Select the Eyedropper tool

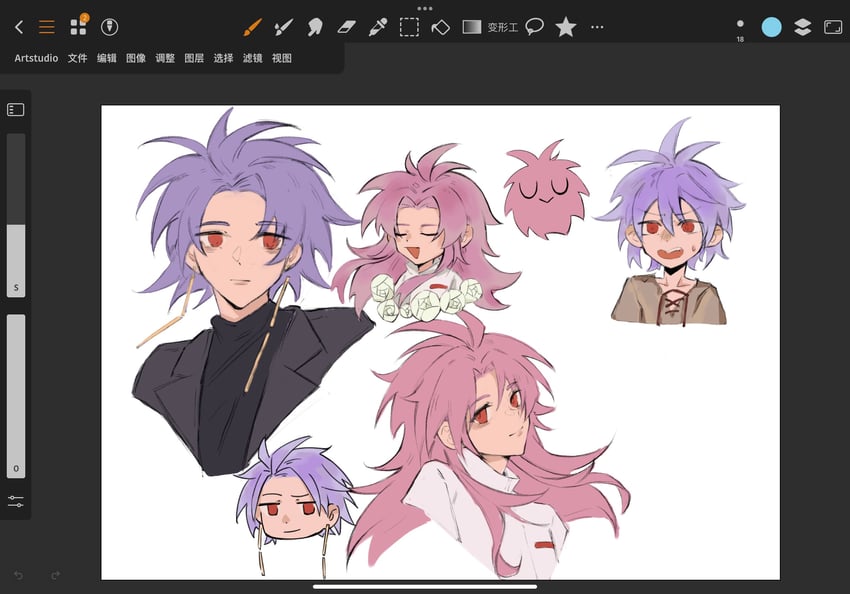tap(378, 27)
